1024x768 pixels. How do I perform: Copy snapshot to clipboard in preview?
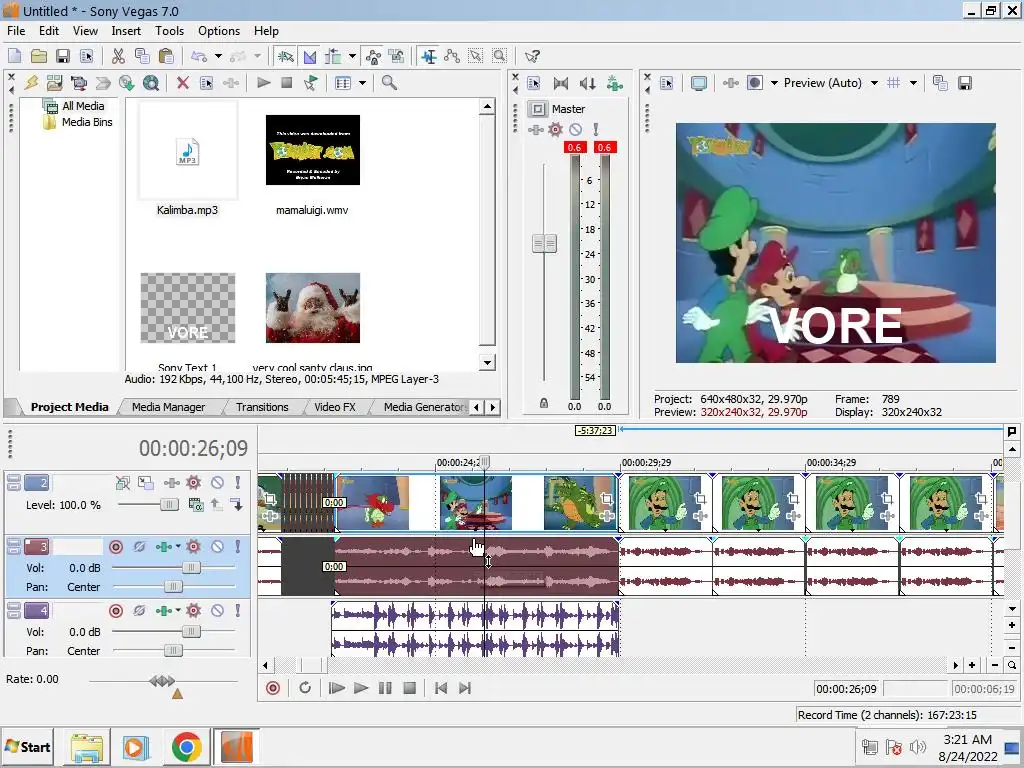click(940, 83)
